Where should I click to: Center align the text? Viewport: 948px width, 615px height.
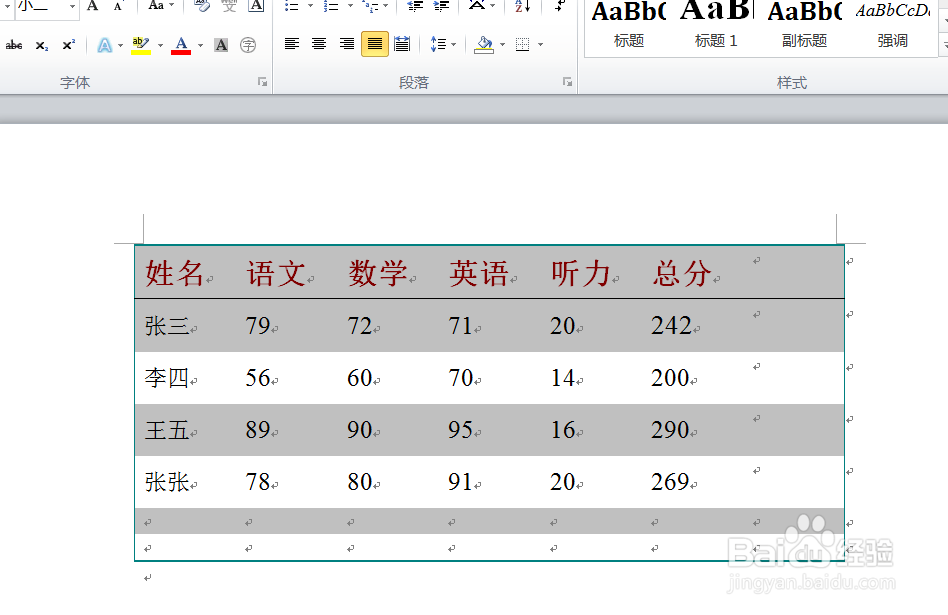(x=319, y=44)
